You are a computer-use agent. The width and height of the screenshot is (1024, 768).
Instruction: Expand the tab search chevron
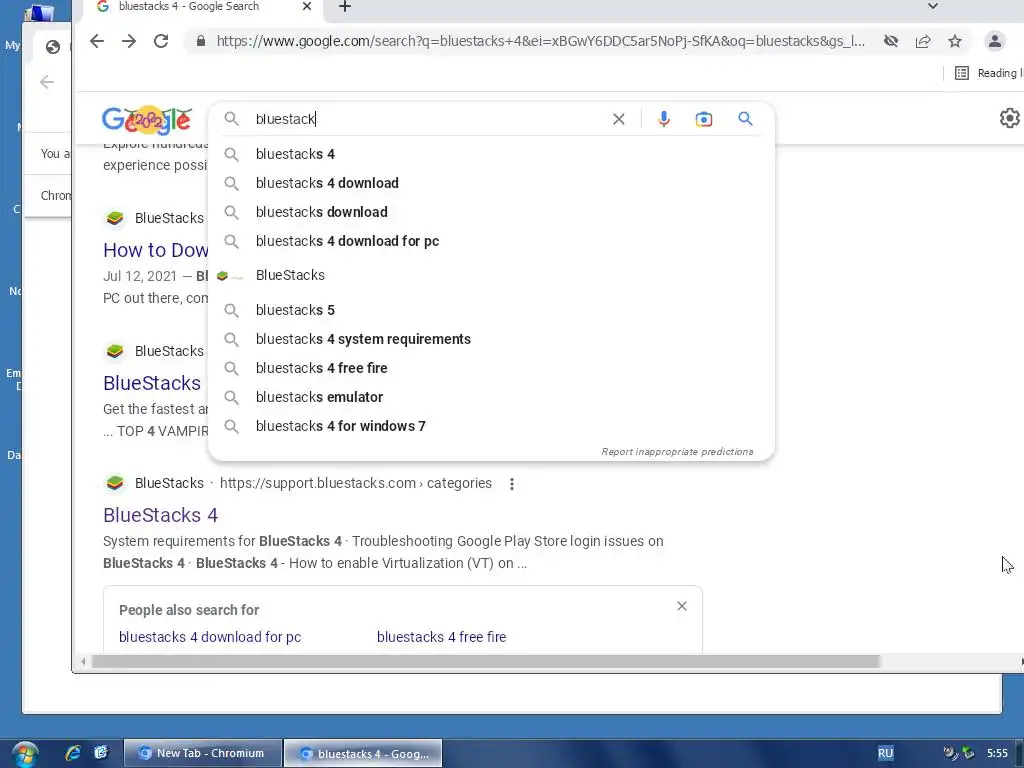pyautogui.click(x=933, y=7)
